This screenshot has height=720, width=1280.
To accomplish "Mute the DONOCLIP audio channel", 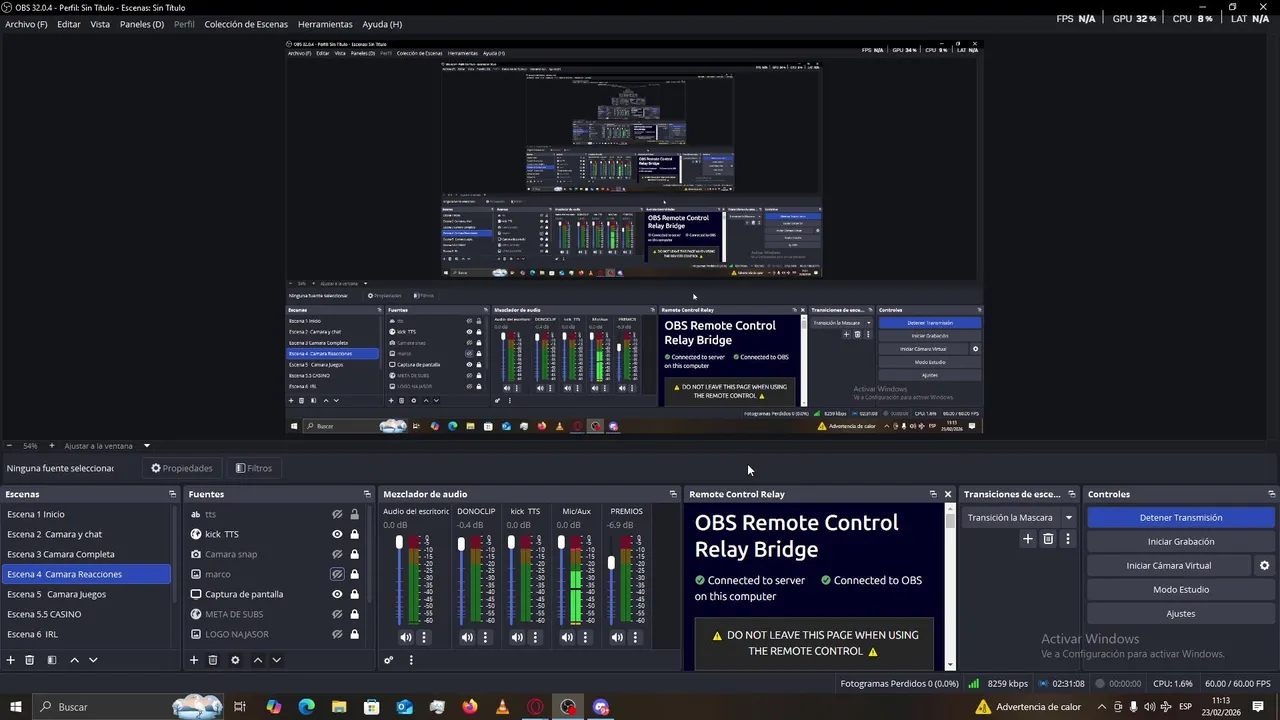I will coord(467,637).
